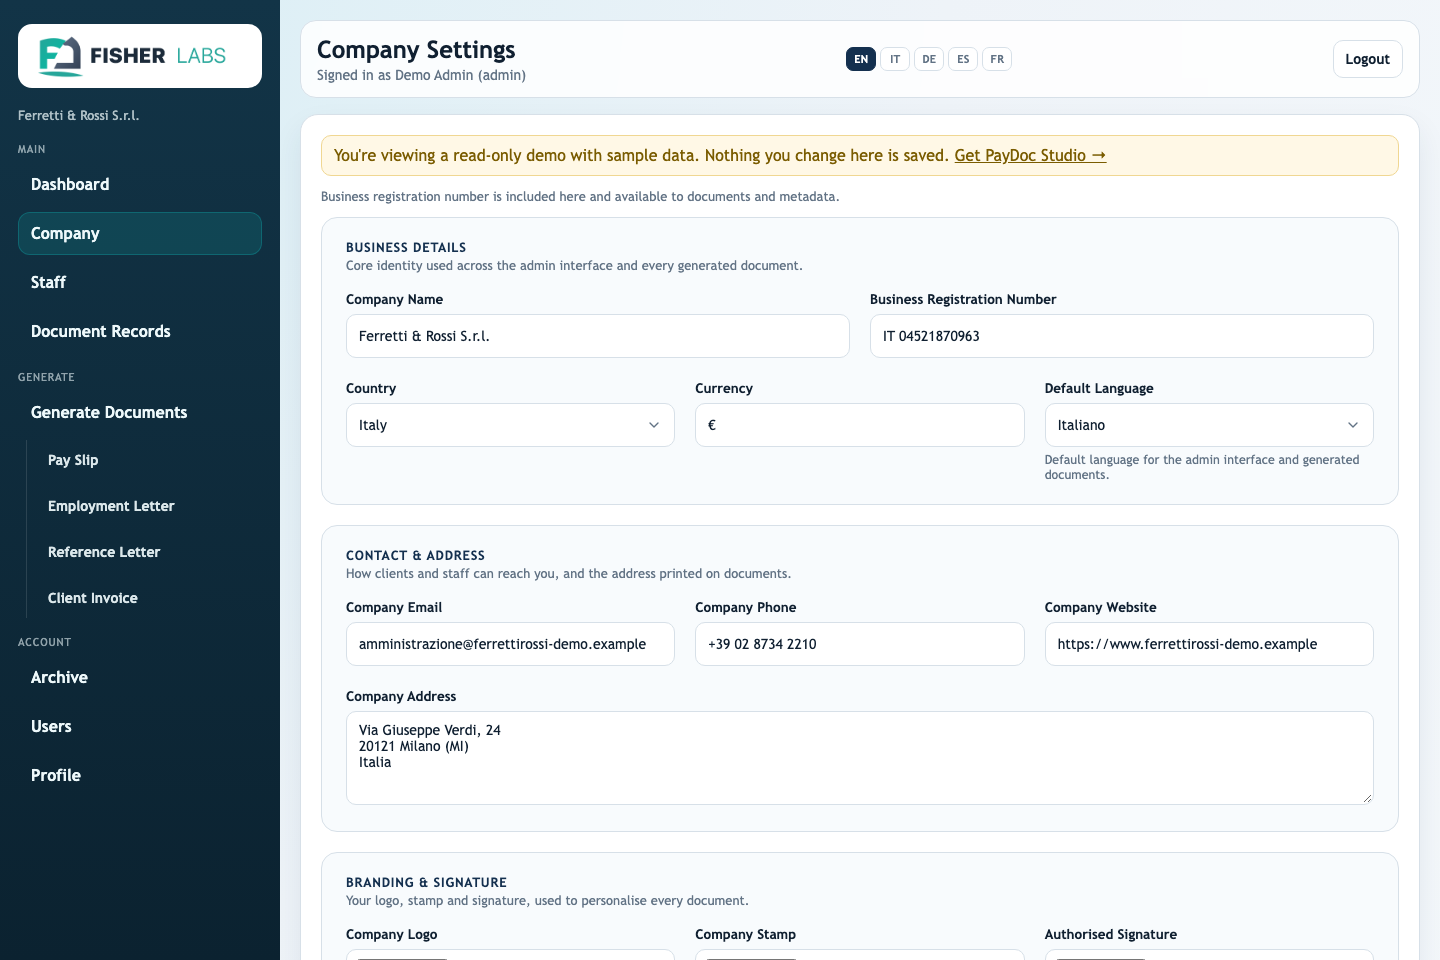
Task: Click the Company Address text area
Action: click(x=860, y=758)
